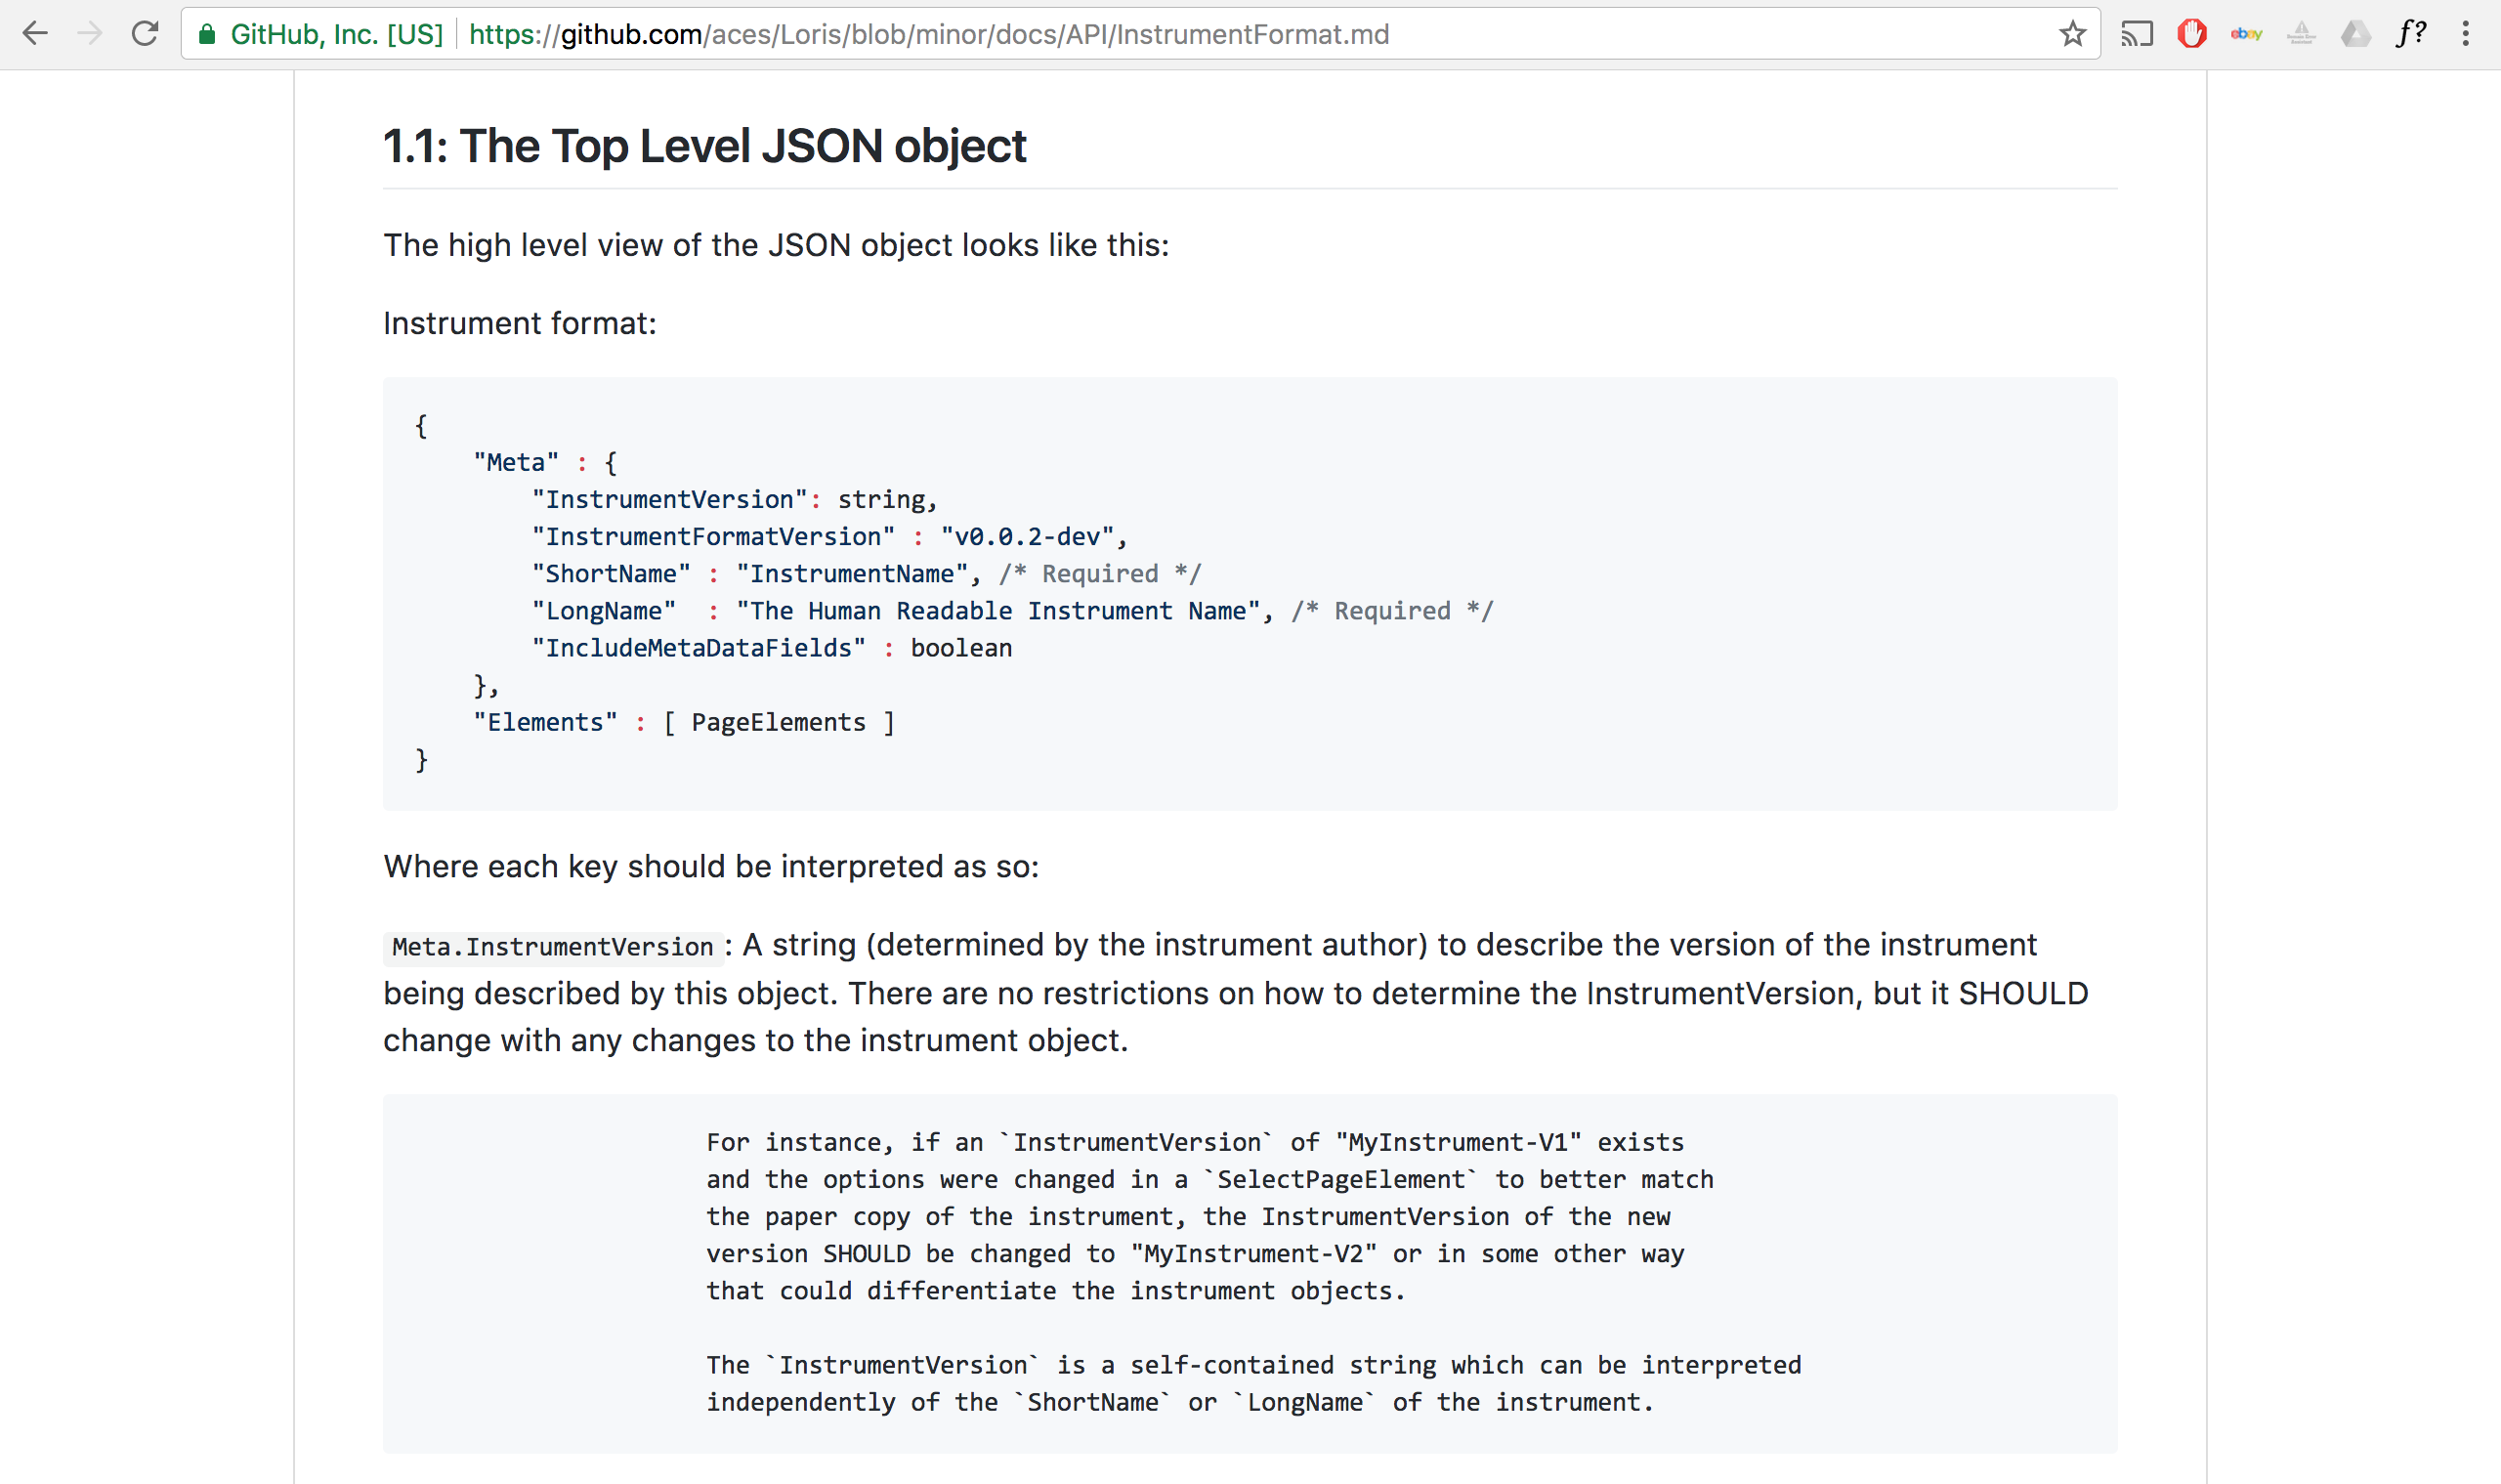Viewport: 2501px width, 1484px height.
Task: Click the green secure padlock icon
Action: click(207, 34)
